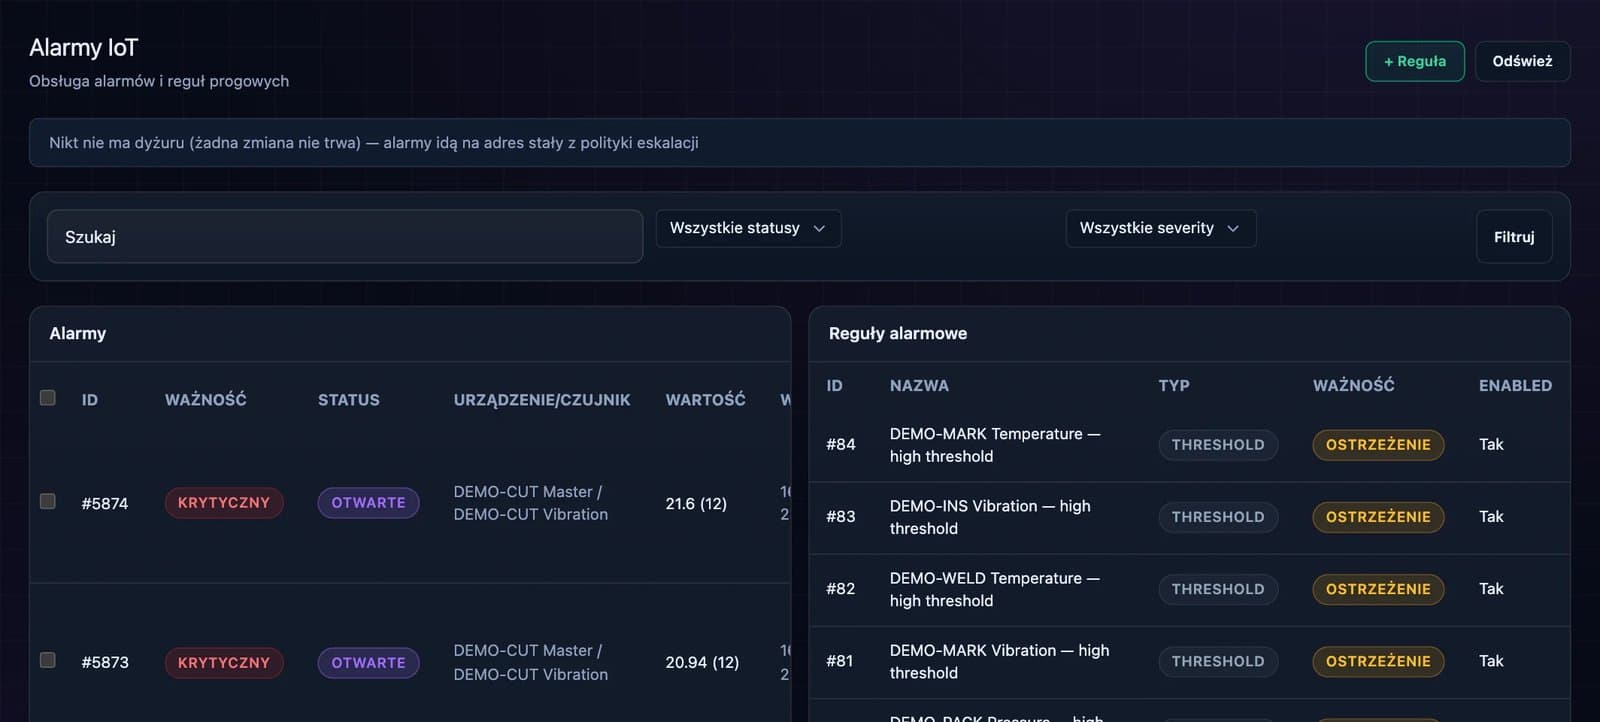1600x722 pixels.
Task: Click device text of alarm #5873
Action: pyautogui.click(x=531, y=662)
